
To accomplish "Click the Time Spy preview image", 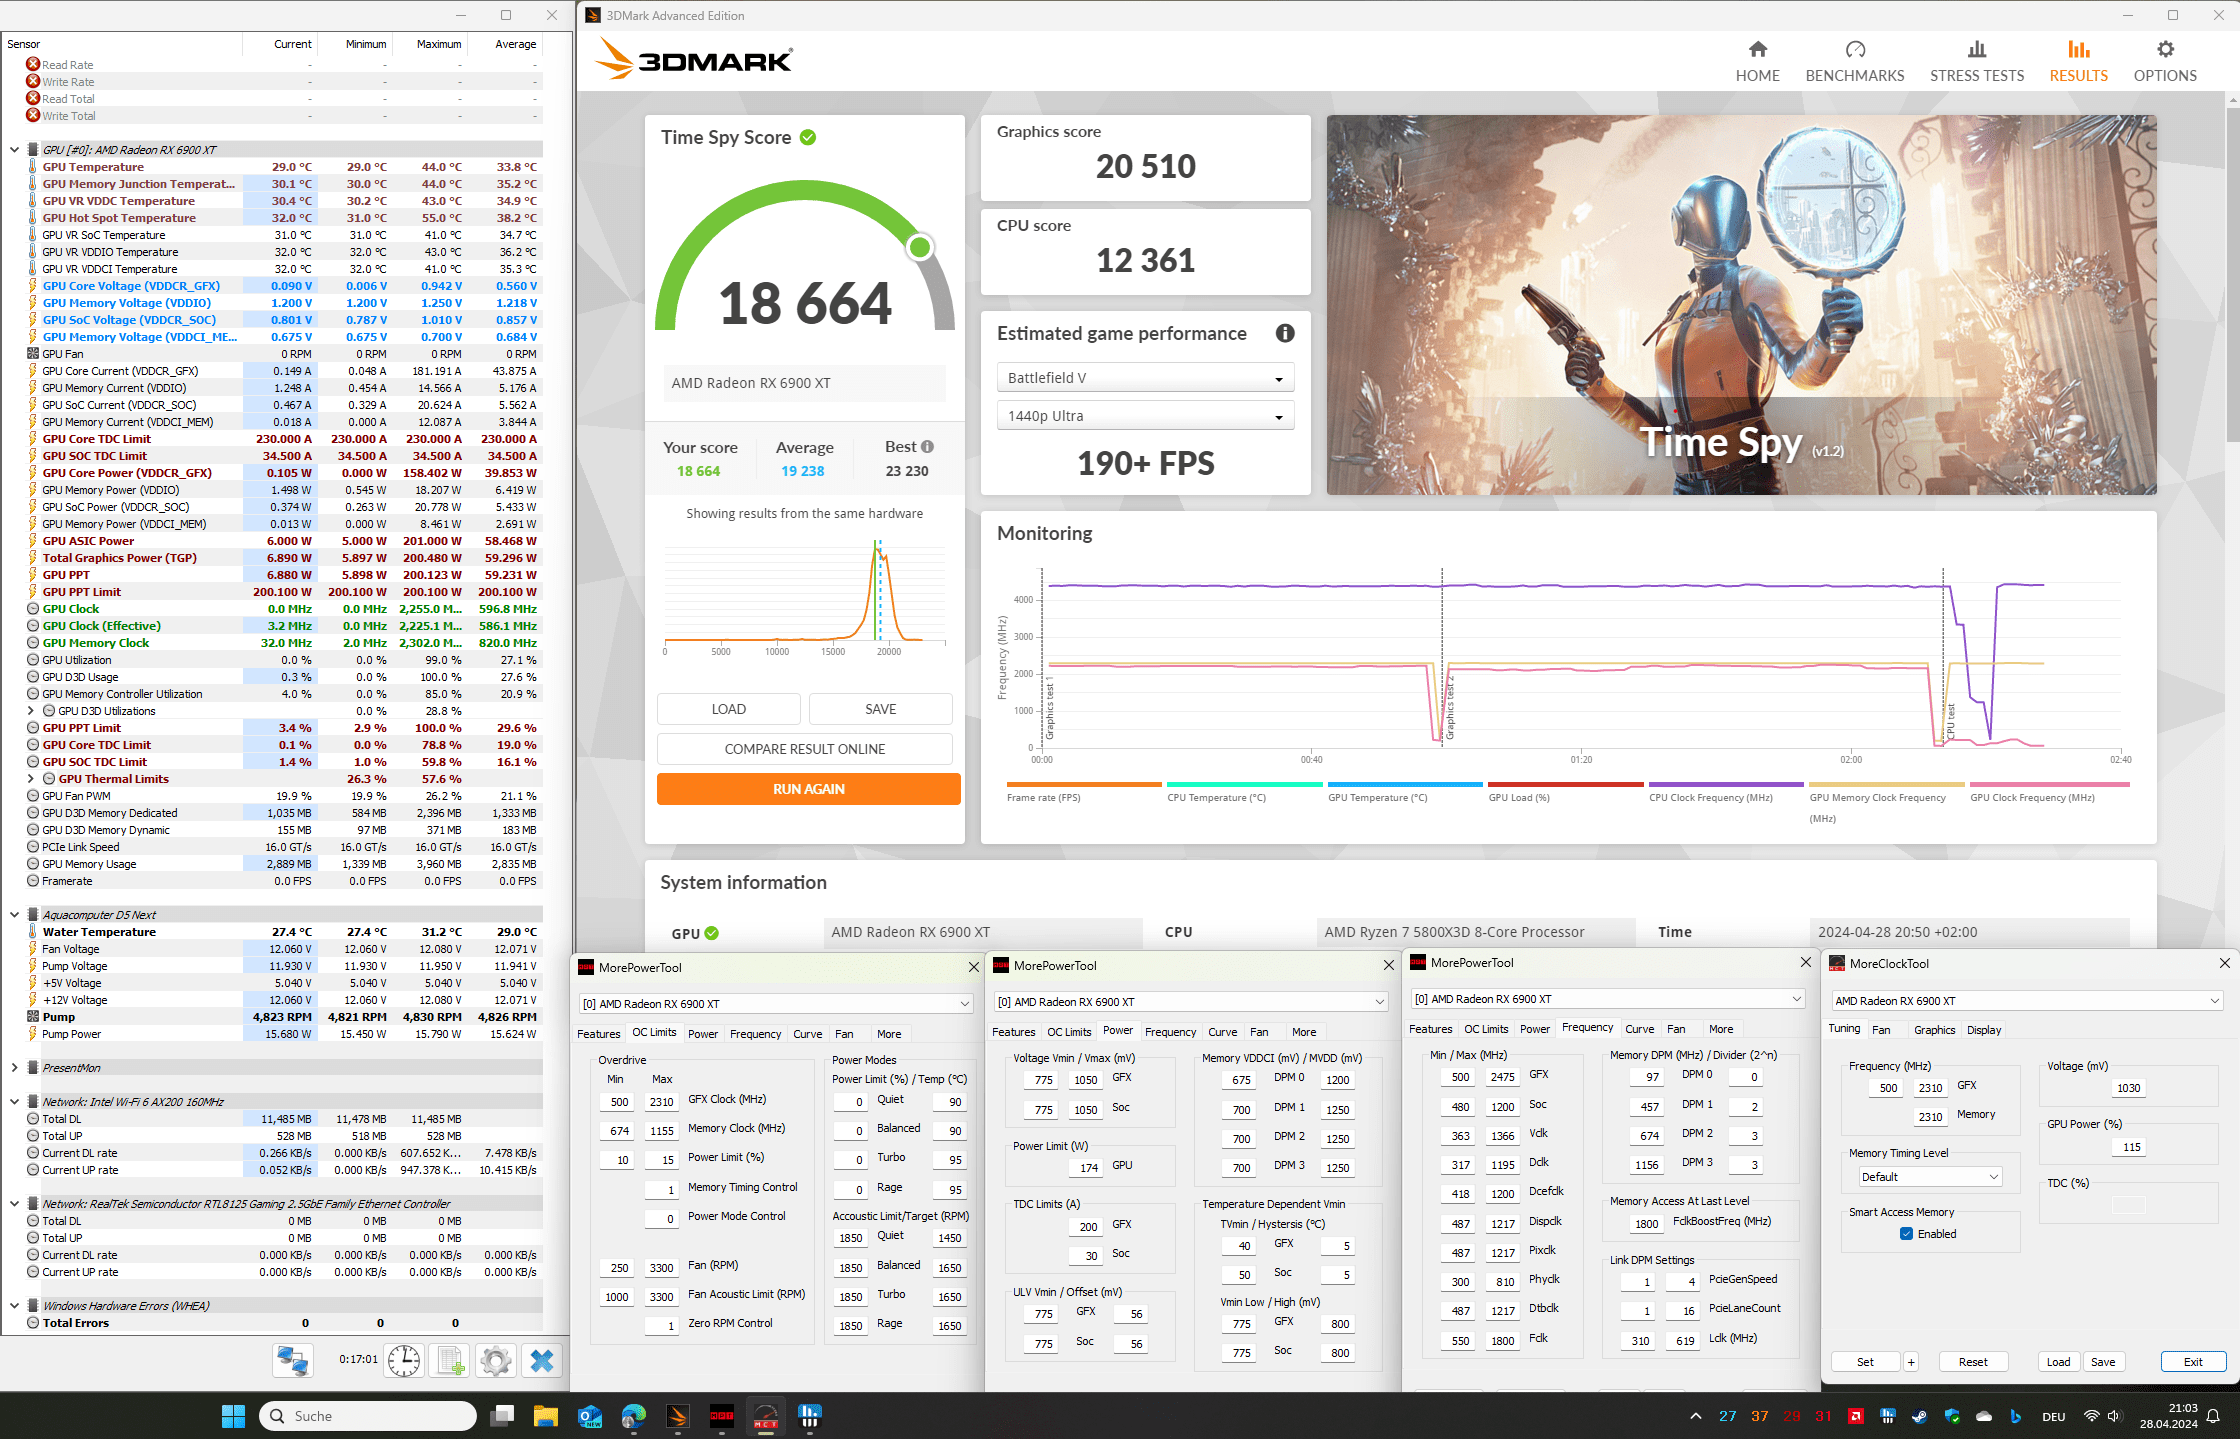I will pyautogui.click(x=1741, y=305).
